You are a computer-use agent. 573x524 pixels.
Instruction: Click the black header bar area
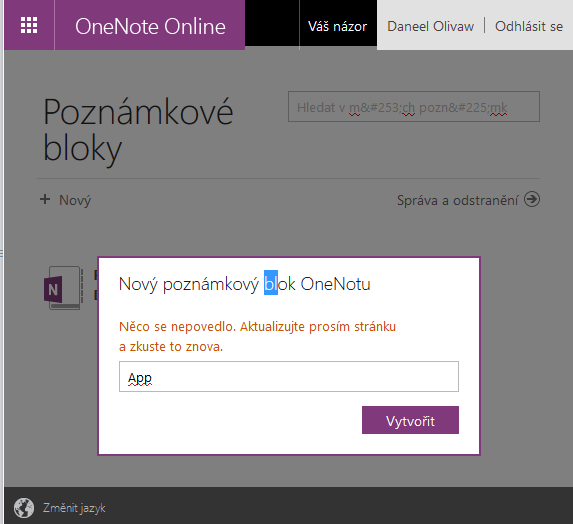[272, 25]
